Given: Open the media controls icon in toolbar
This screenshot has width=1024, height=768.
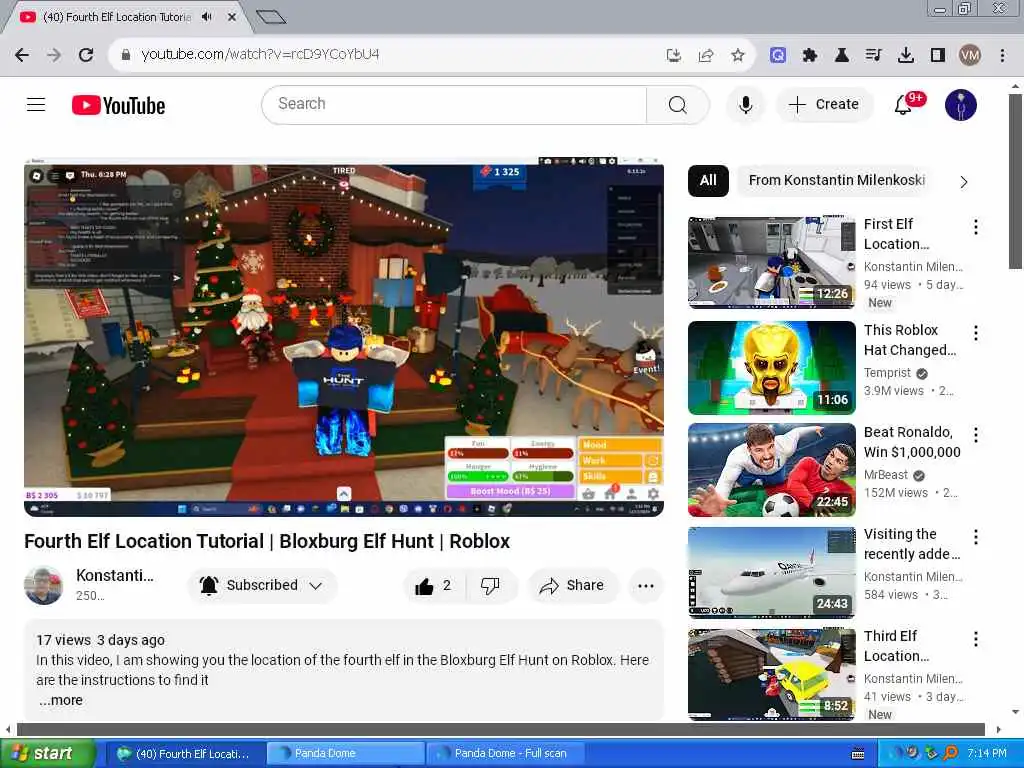Looking at the screenshot, I should tap(874, 56).
